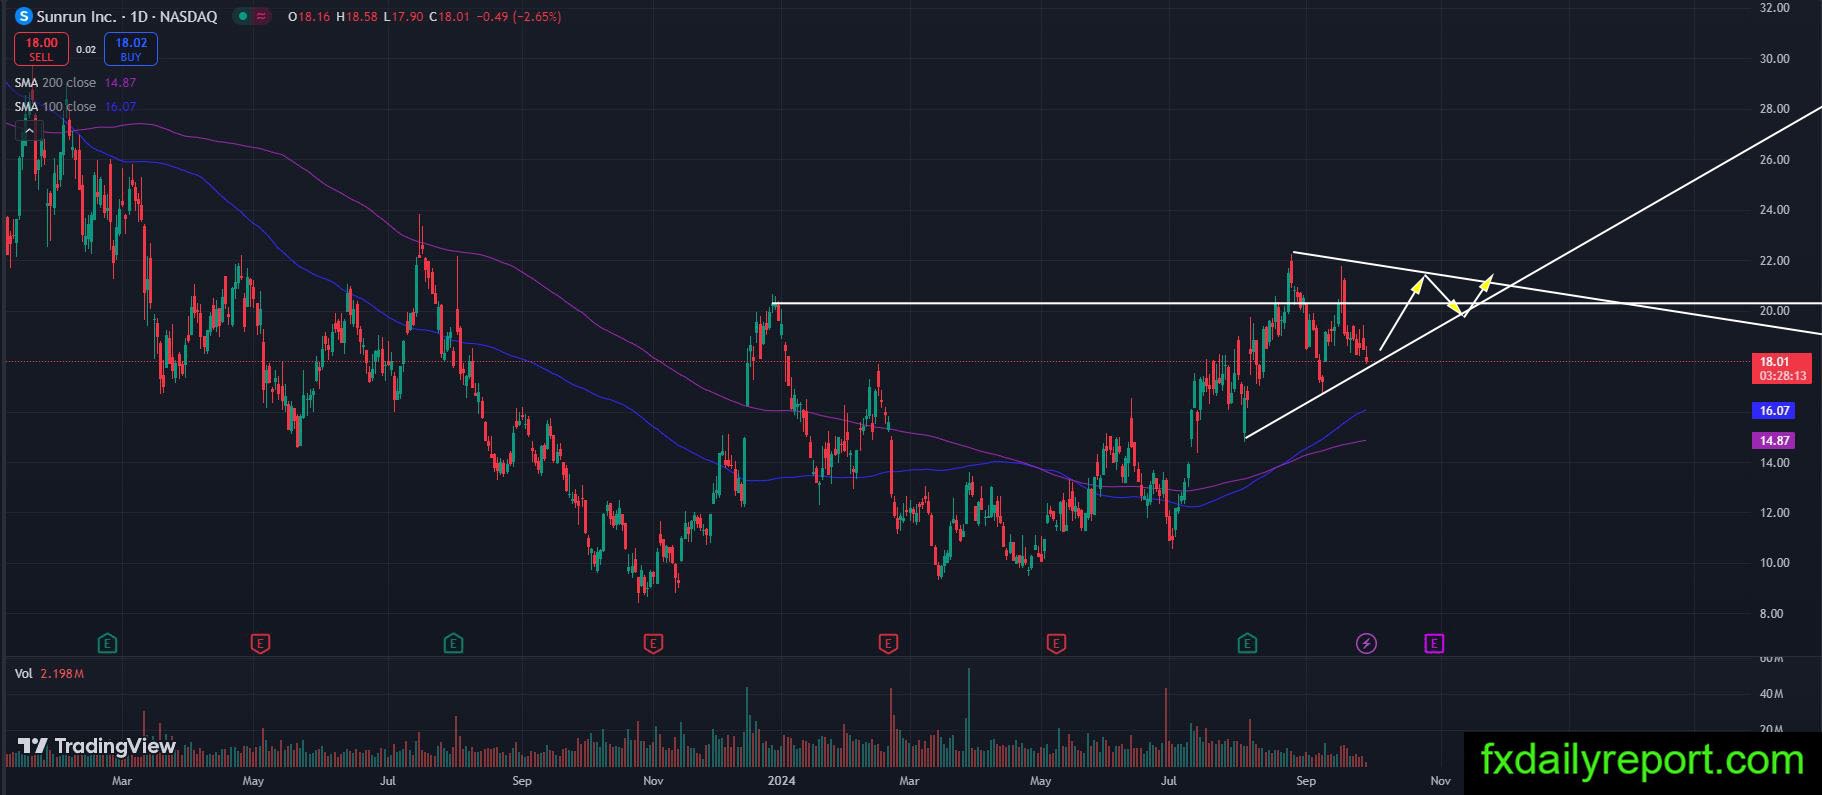Click the 10.00 price-axis label

pyautogui.click(x=1774, y=563)
